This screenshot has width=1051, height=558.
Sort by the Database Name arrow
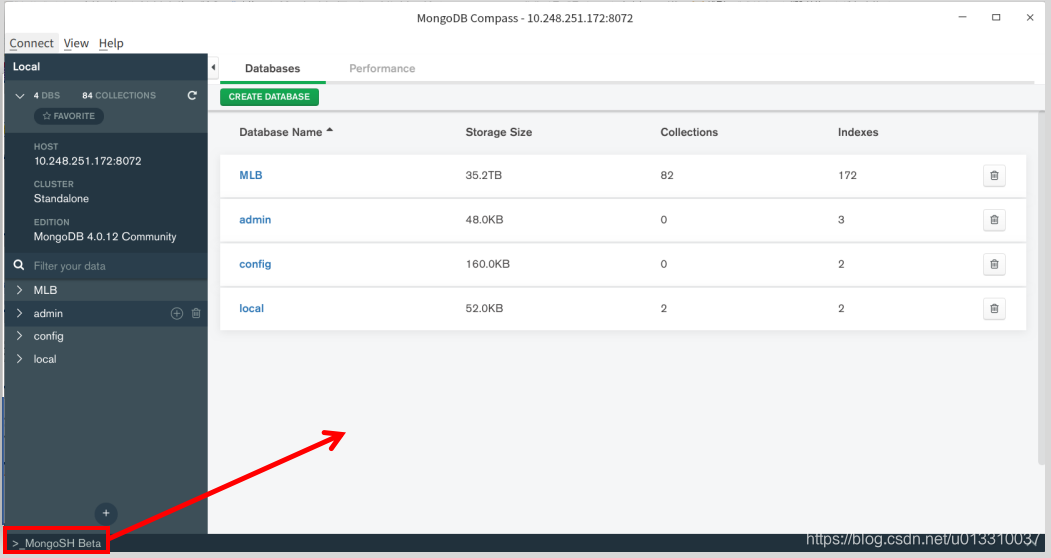point(330,131)
